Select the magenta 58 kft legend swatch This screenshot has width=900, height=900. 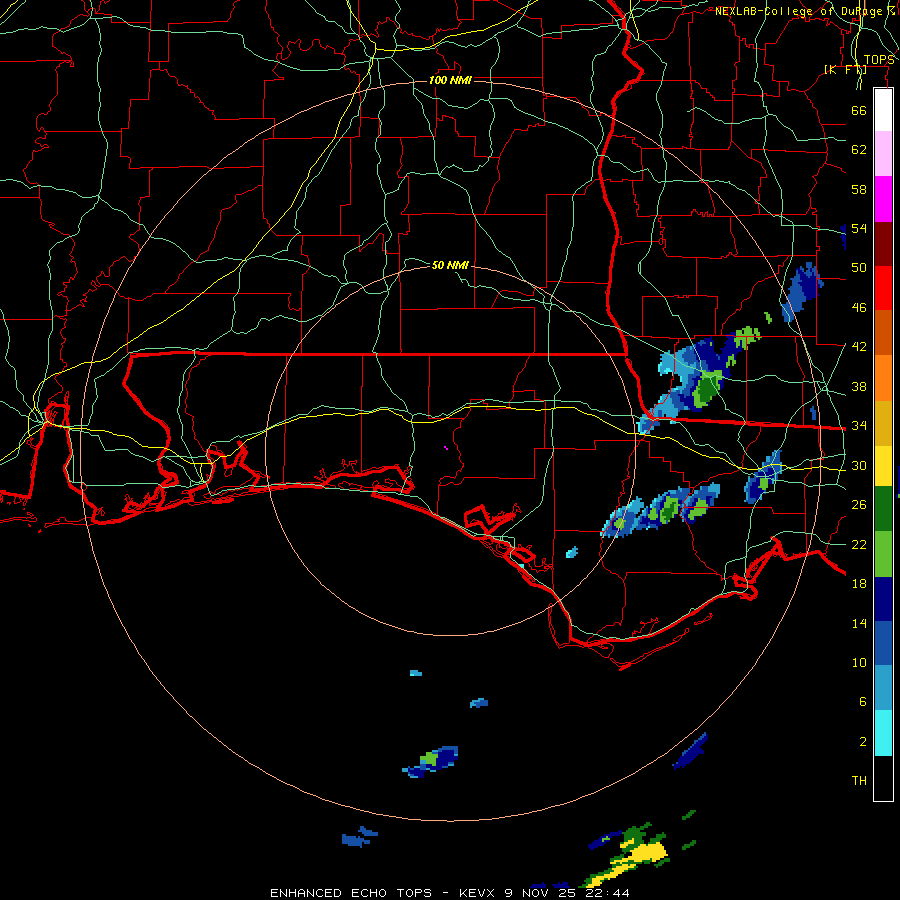point(883,199)
